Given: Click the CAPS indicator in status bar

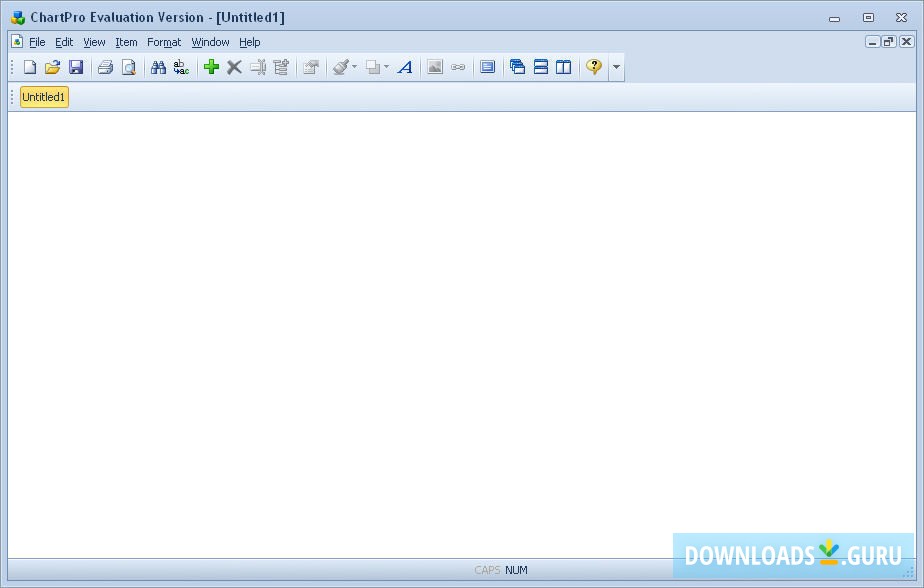Looking at the screenshot, I should coord(487,570).
